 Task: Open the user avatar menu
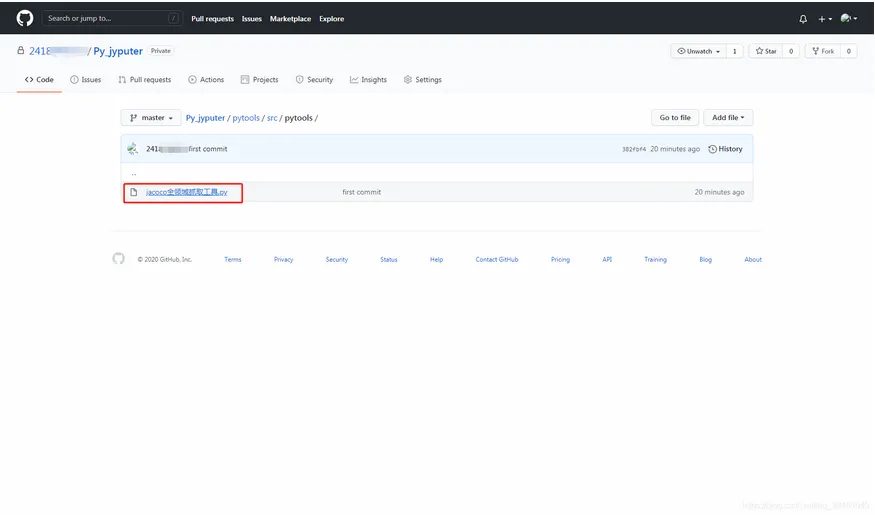849,18
